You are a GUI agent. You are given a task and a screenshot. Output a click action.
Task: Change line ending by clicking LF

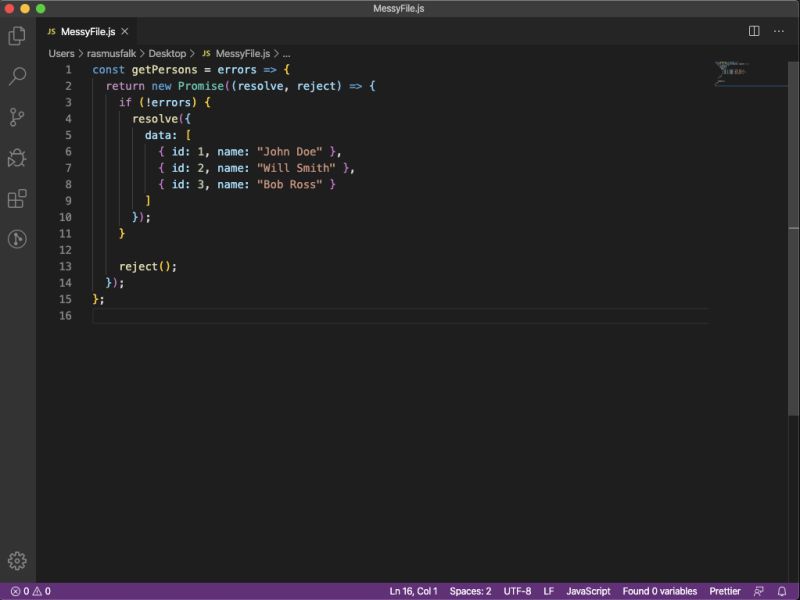tap(549, 591)
